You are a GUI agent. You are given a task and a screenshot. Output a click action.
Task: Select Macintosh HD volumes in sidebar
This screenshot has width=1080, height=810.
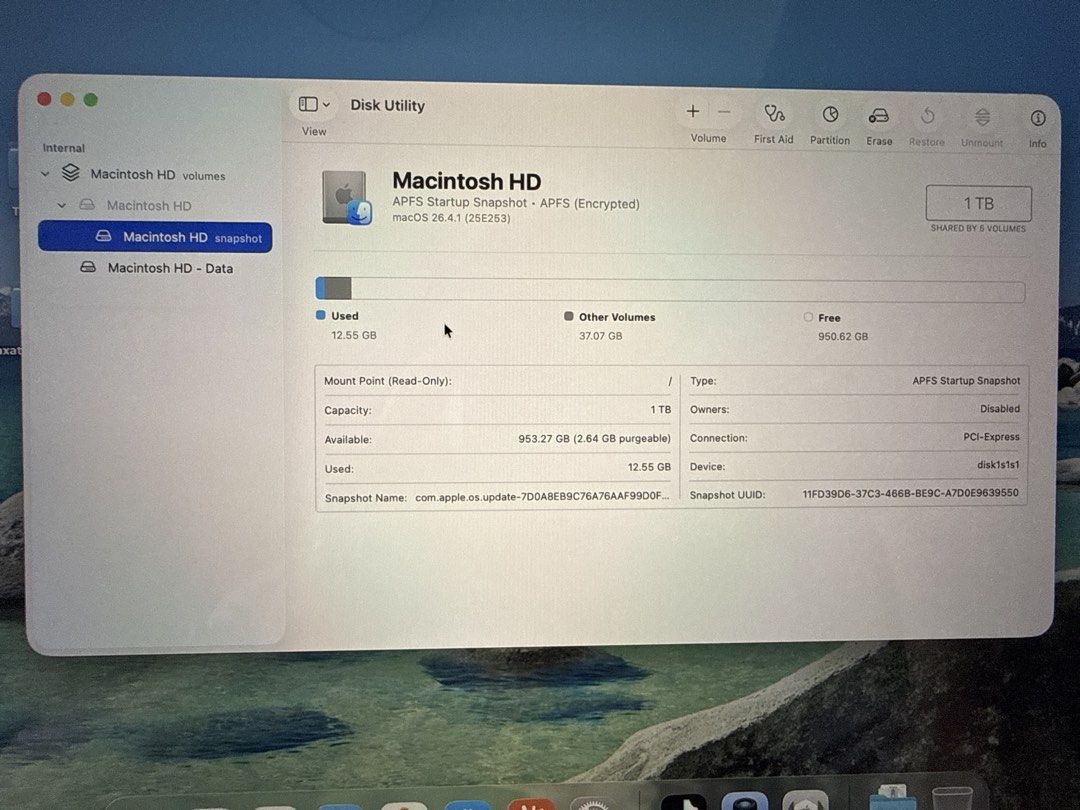(158, 175)
